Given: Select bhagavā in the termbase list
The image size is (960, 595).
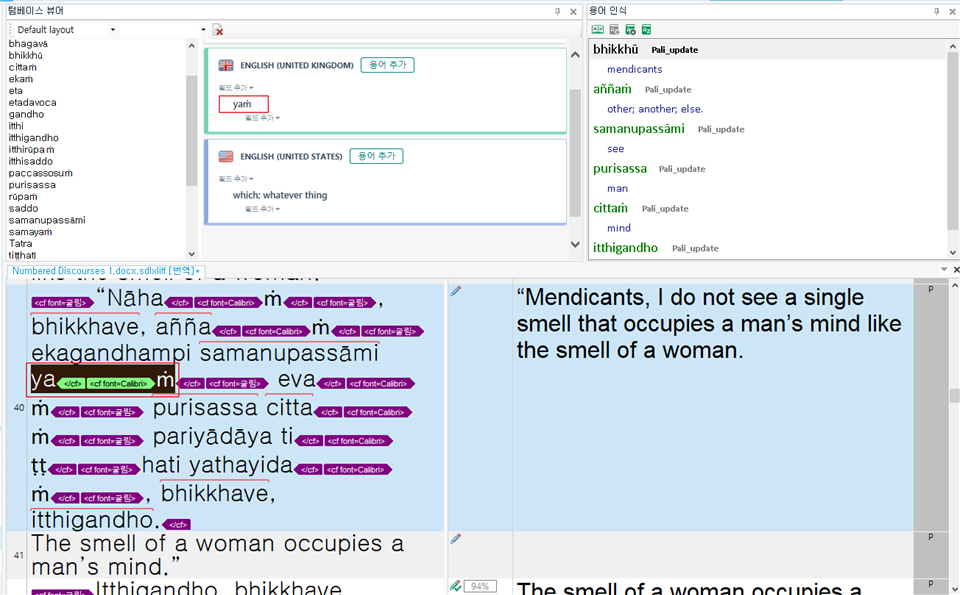Looking at the screenshot, I should click(x=28, y=44).
